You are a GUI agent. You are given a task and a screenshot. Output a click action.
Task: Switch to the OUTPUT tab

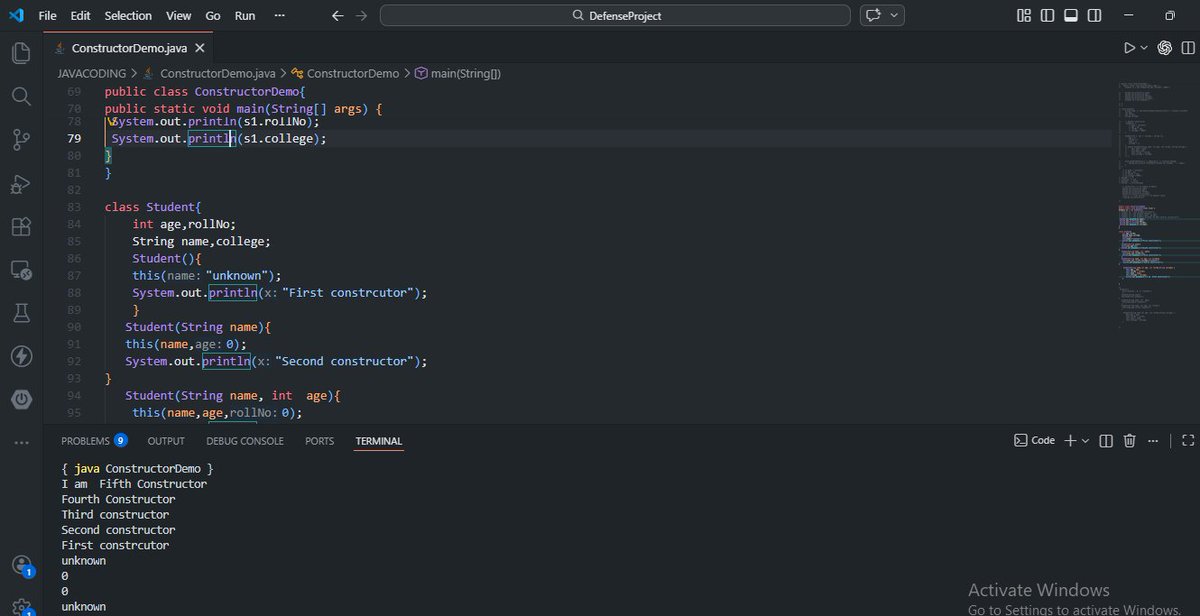click(x=166, y=441)
